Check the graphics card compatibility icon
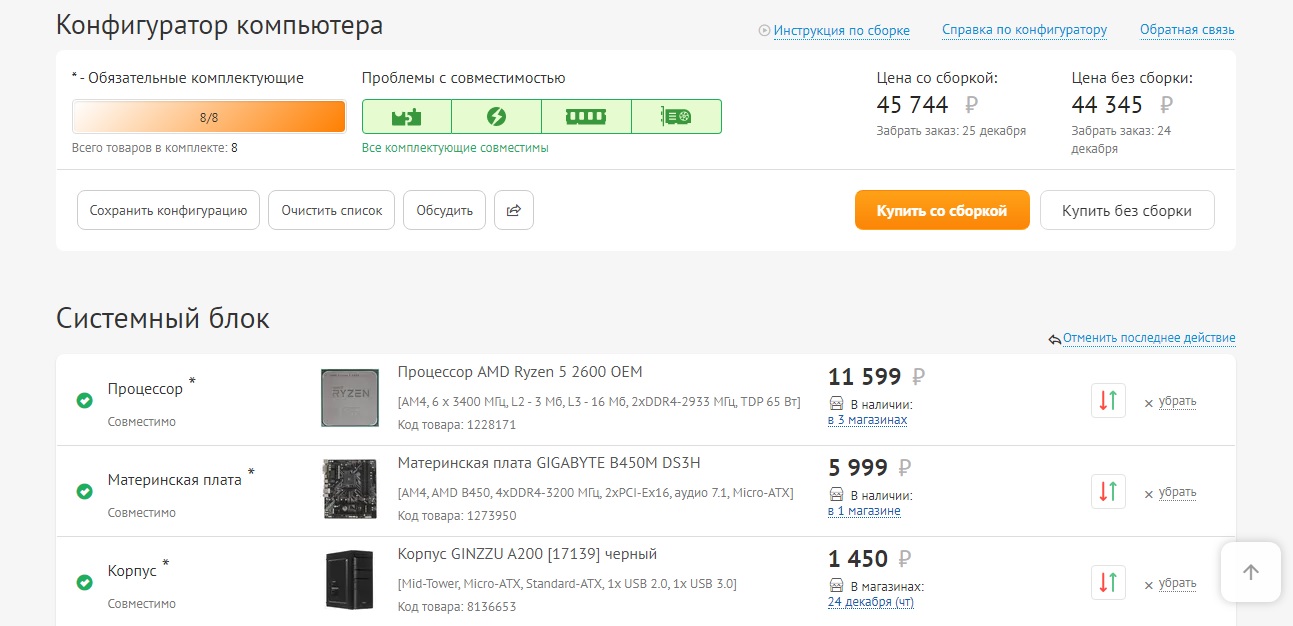 [676, 117]
